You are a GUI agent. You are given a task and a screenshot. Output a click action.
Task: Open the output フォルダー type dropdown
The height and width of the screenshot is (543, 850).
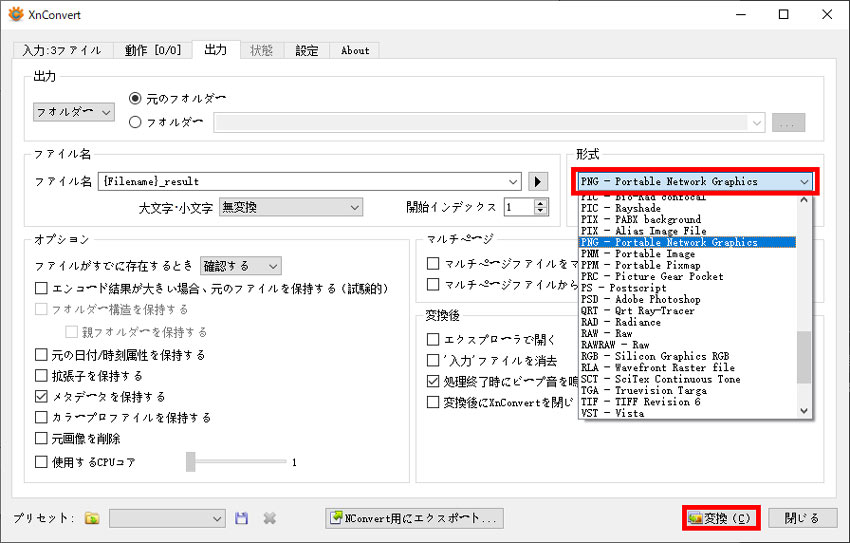click(74, 112)
